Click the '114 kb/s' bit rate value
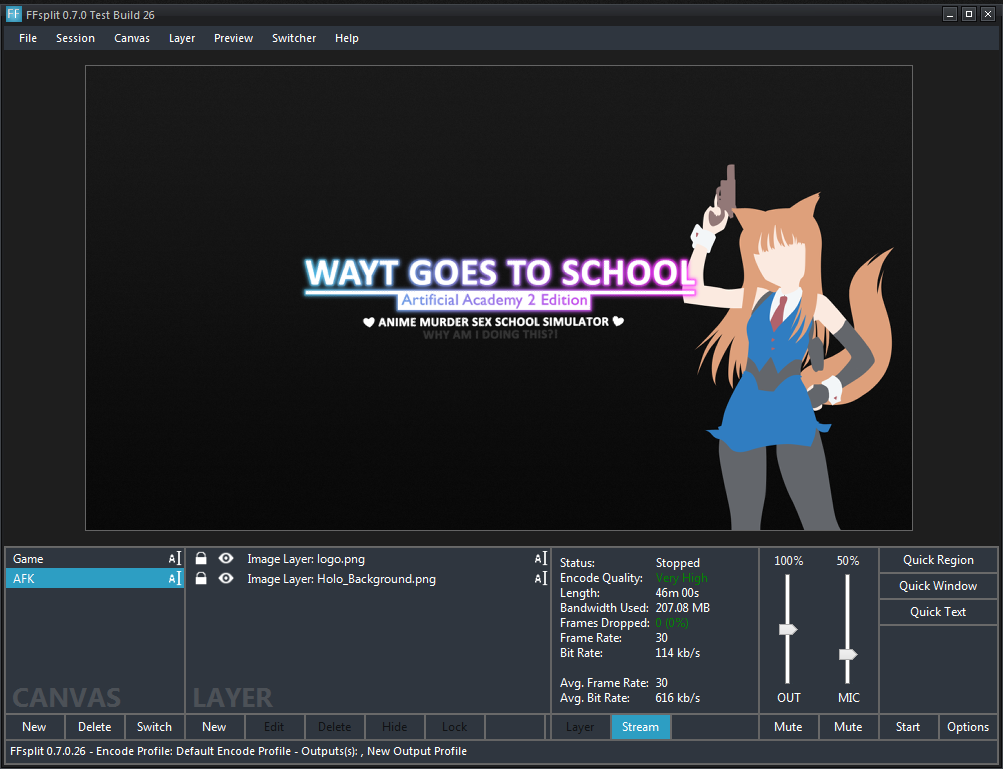Viewport: 1003px width, 769px height. click(677, 653)
